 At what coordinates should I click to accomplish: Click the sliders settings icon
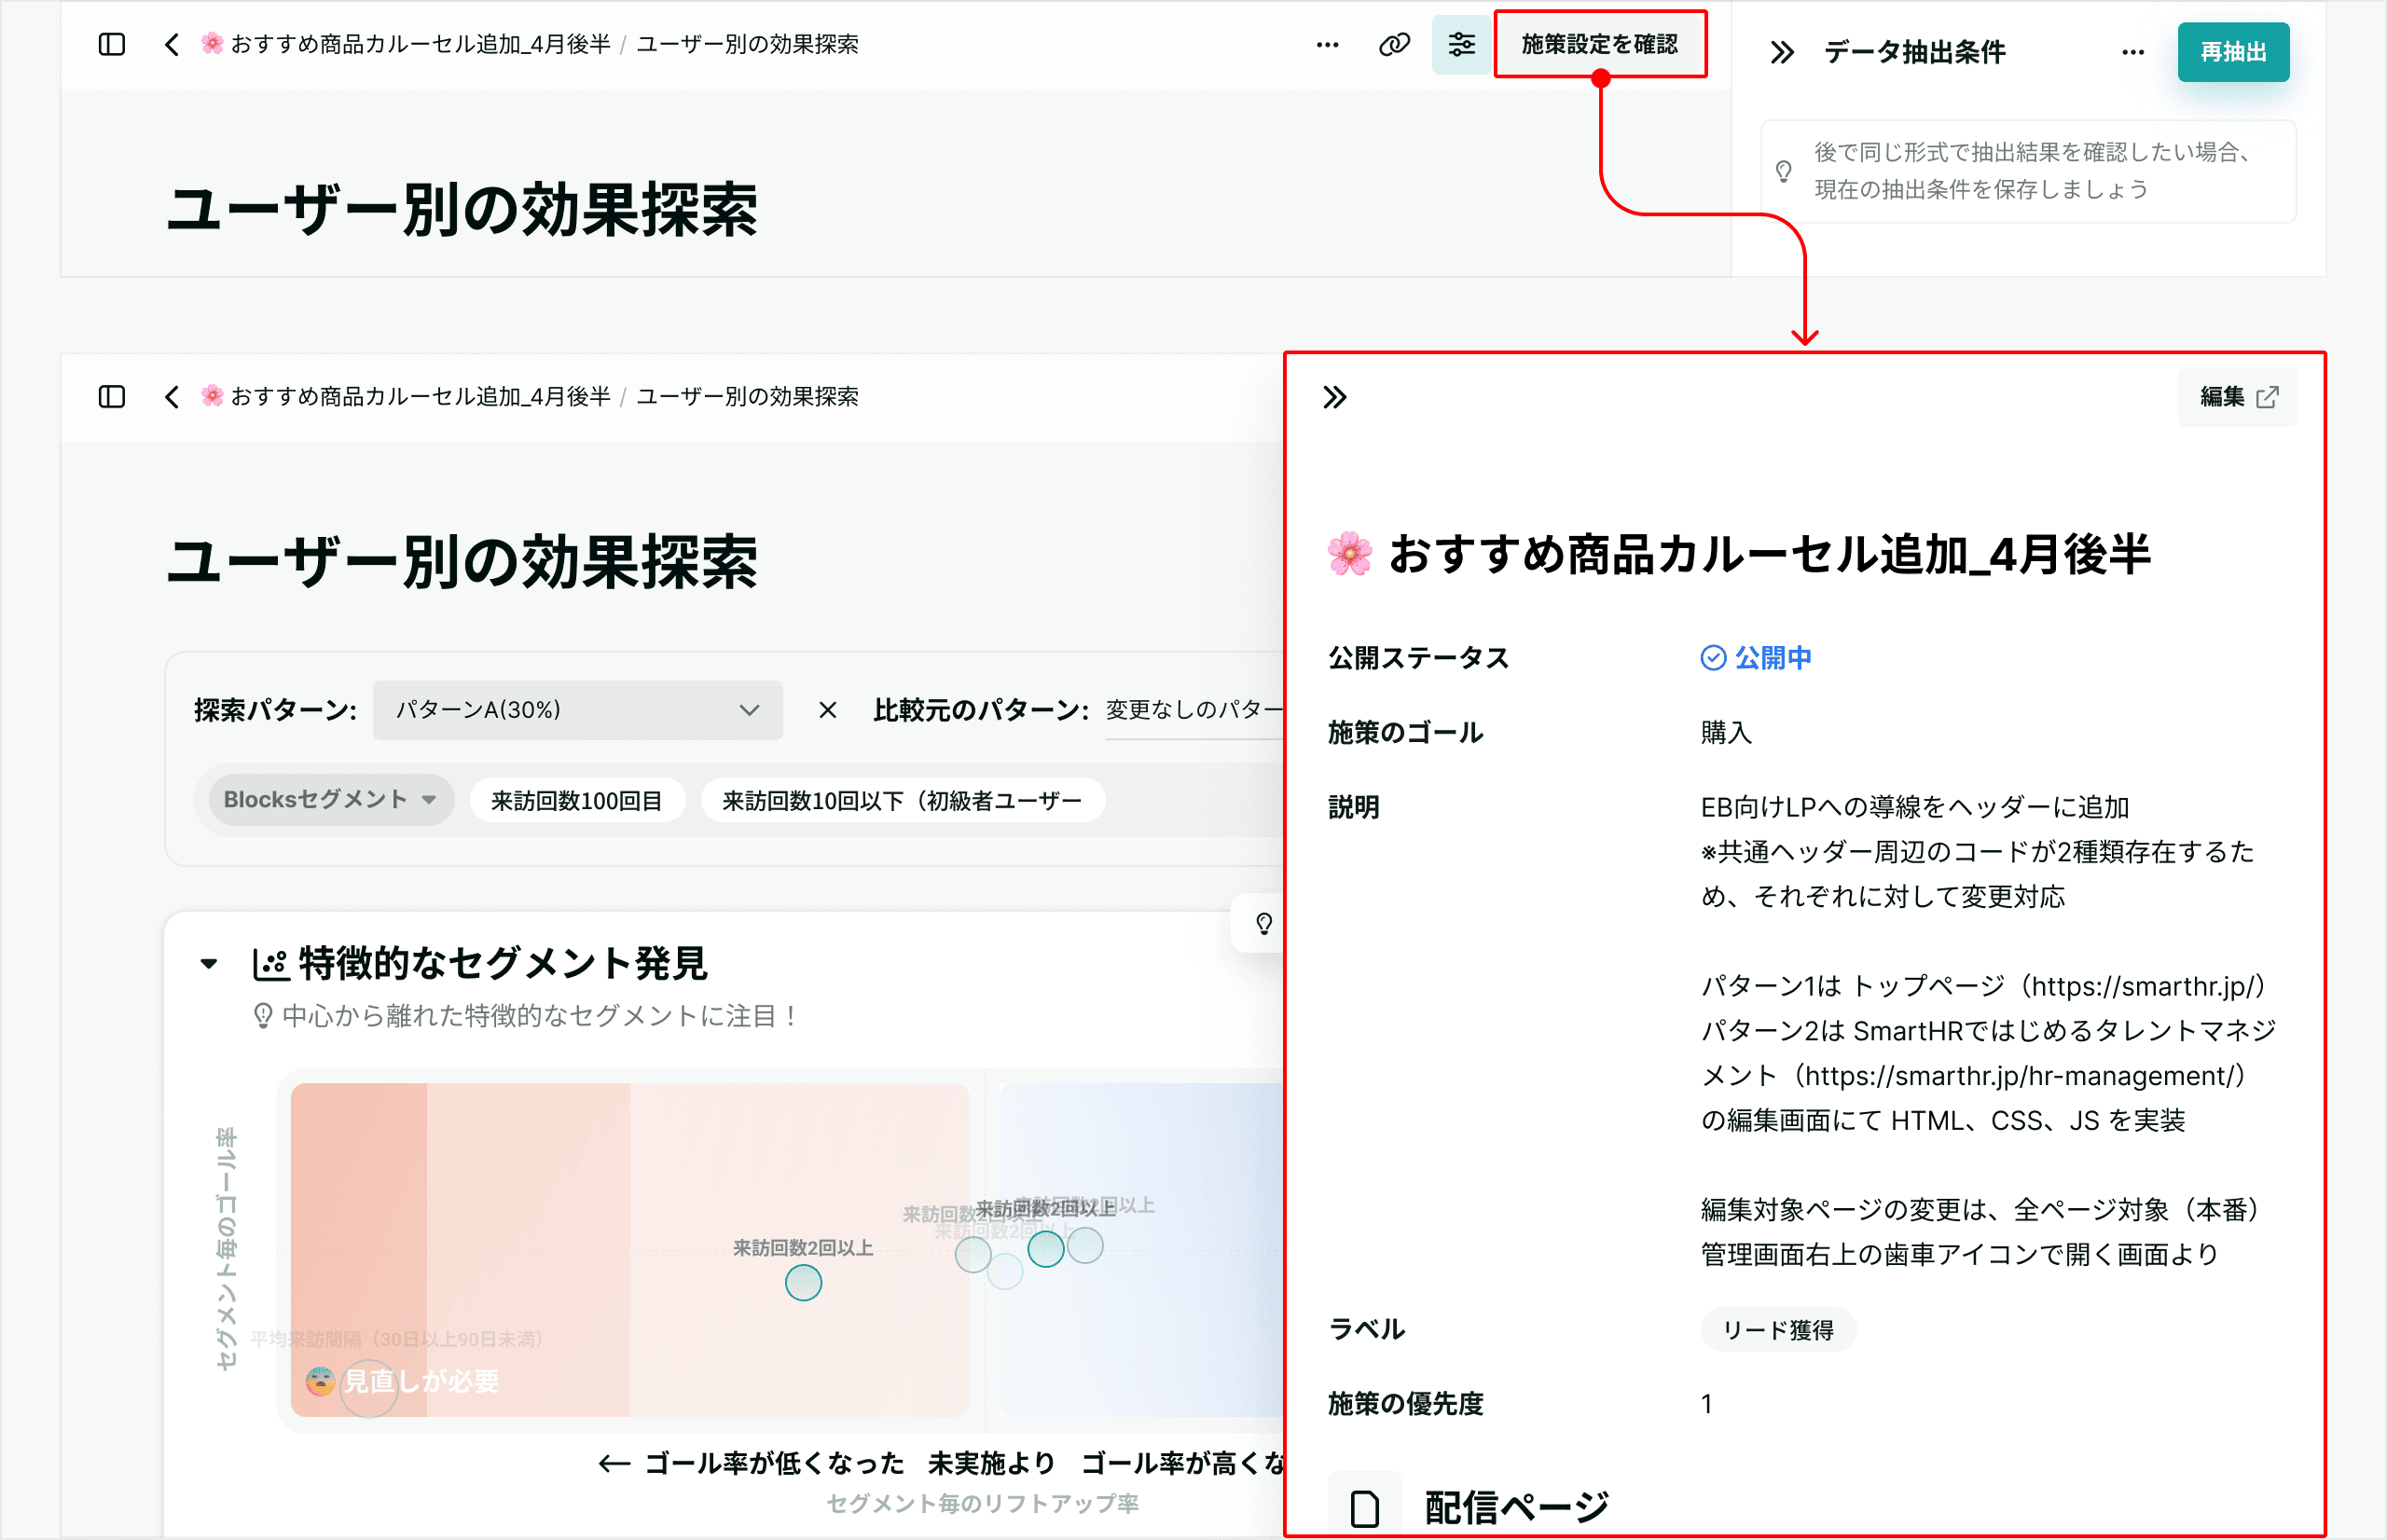click(1461, 44)
